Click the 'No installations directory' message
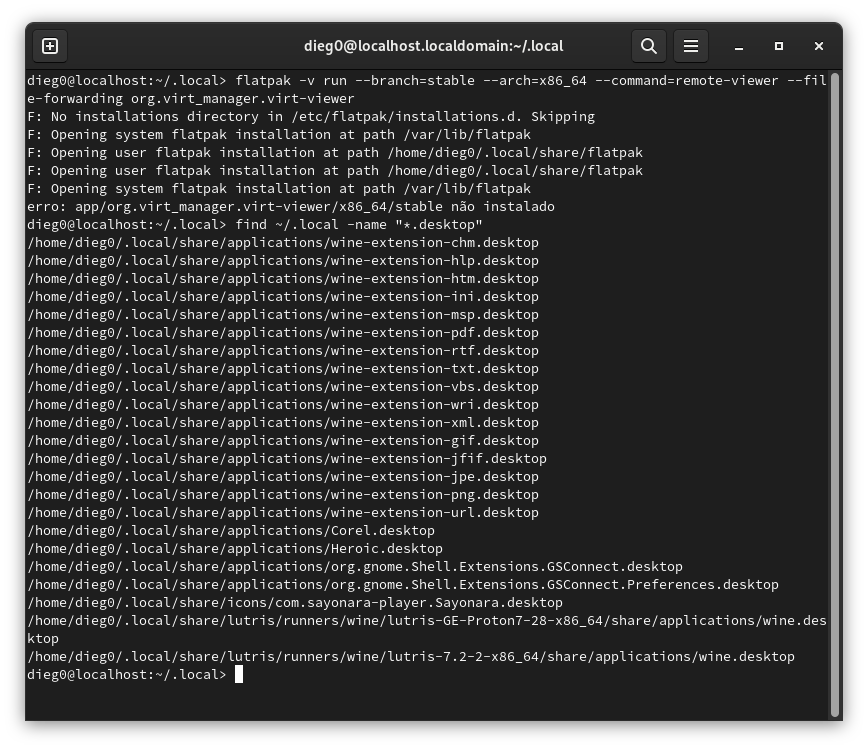Viewport: 868px width, 749px height. point(310,117)
